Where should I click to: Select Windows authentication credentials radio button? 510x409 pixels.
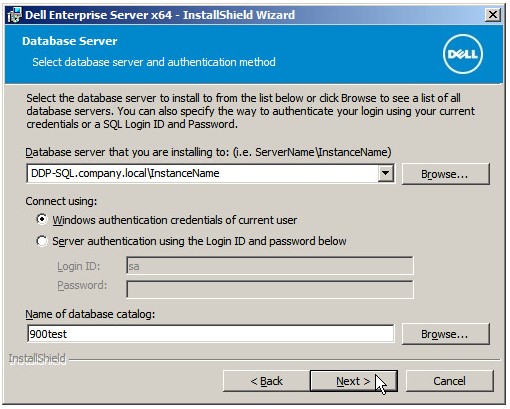point(42,220)
